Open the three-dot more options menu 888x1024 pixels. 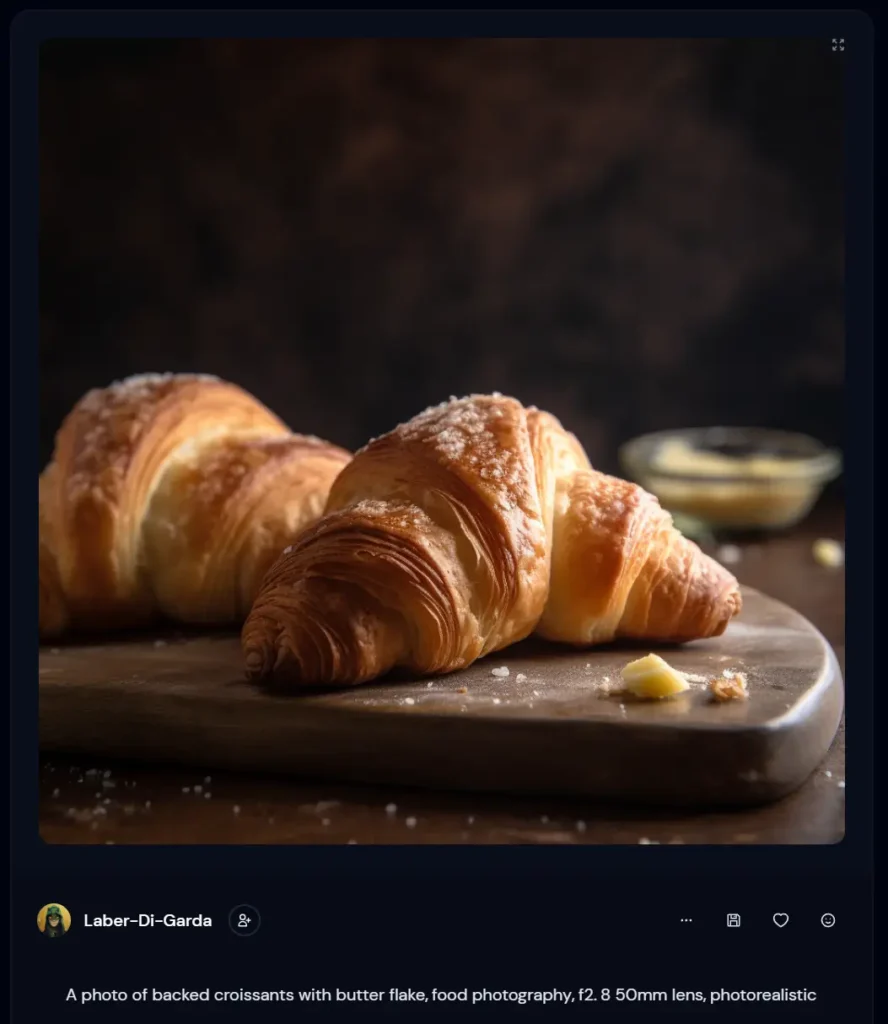coord(686,920)
